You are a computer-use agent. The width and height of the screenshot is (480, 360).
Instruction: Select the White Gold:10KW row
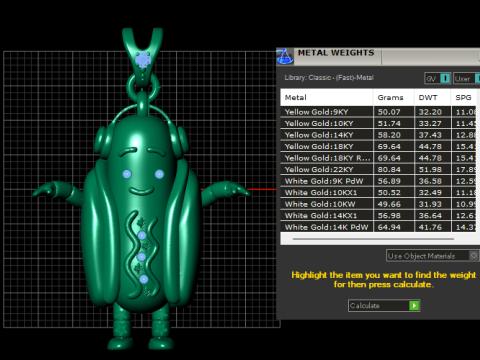378,204
